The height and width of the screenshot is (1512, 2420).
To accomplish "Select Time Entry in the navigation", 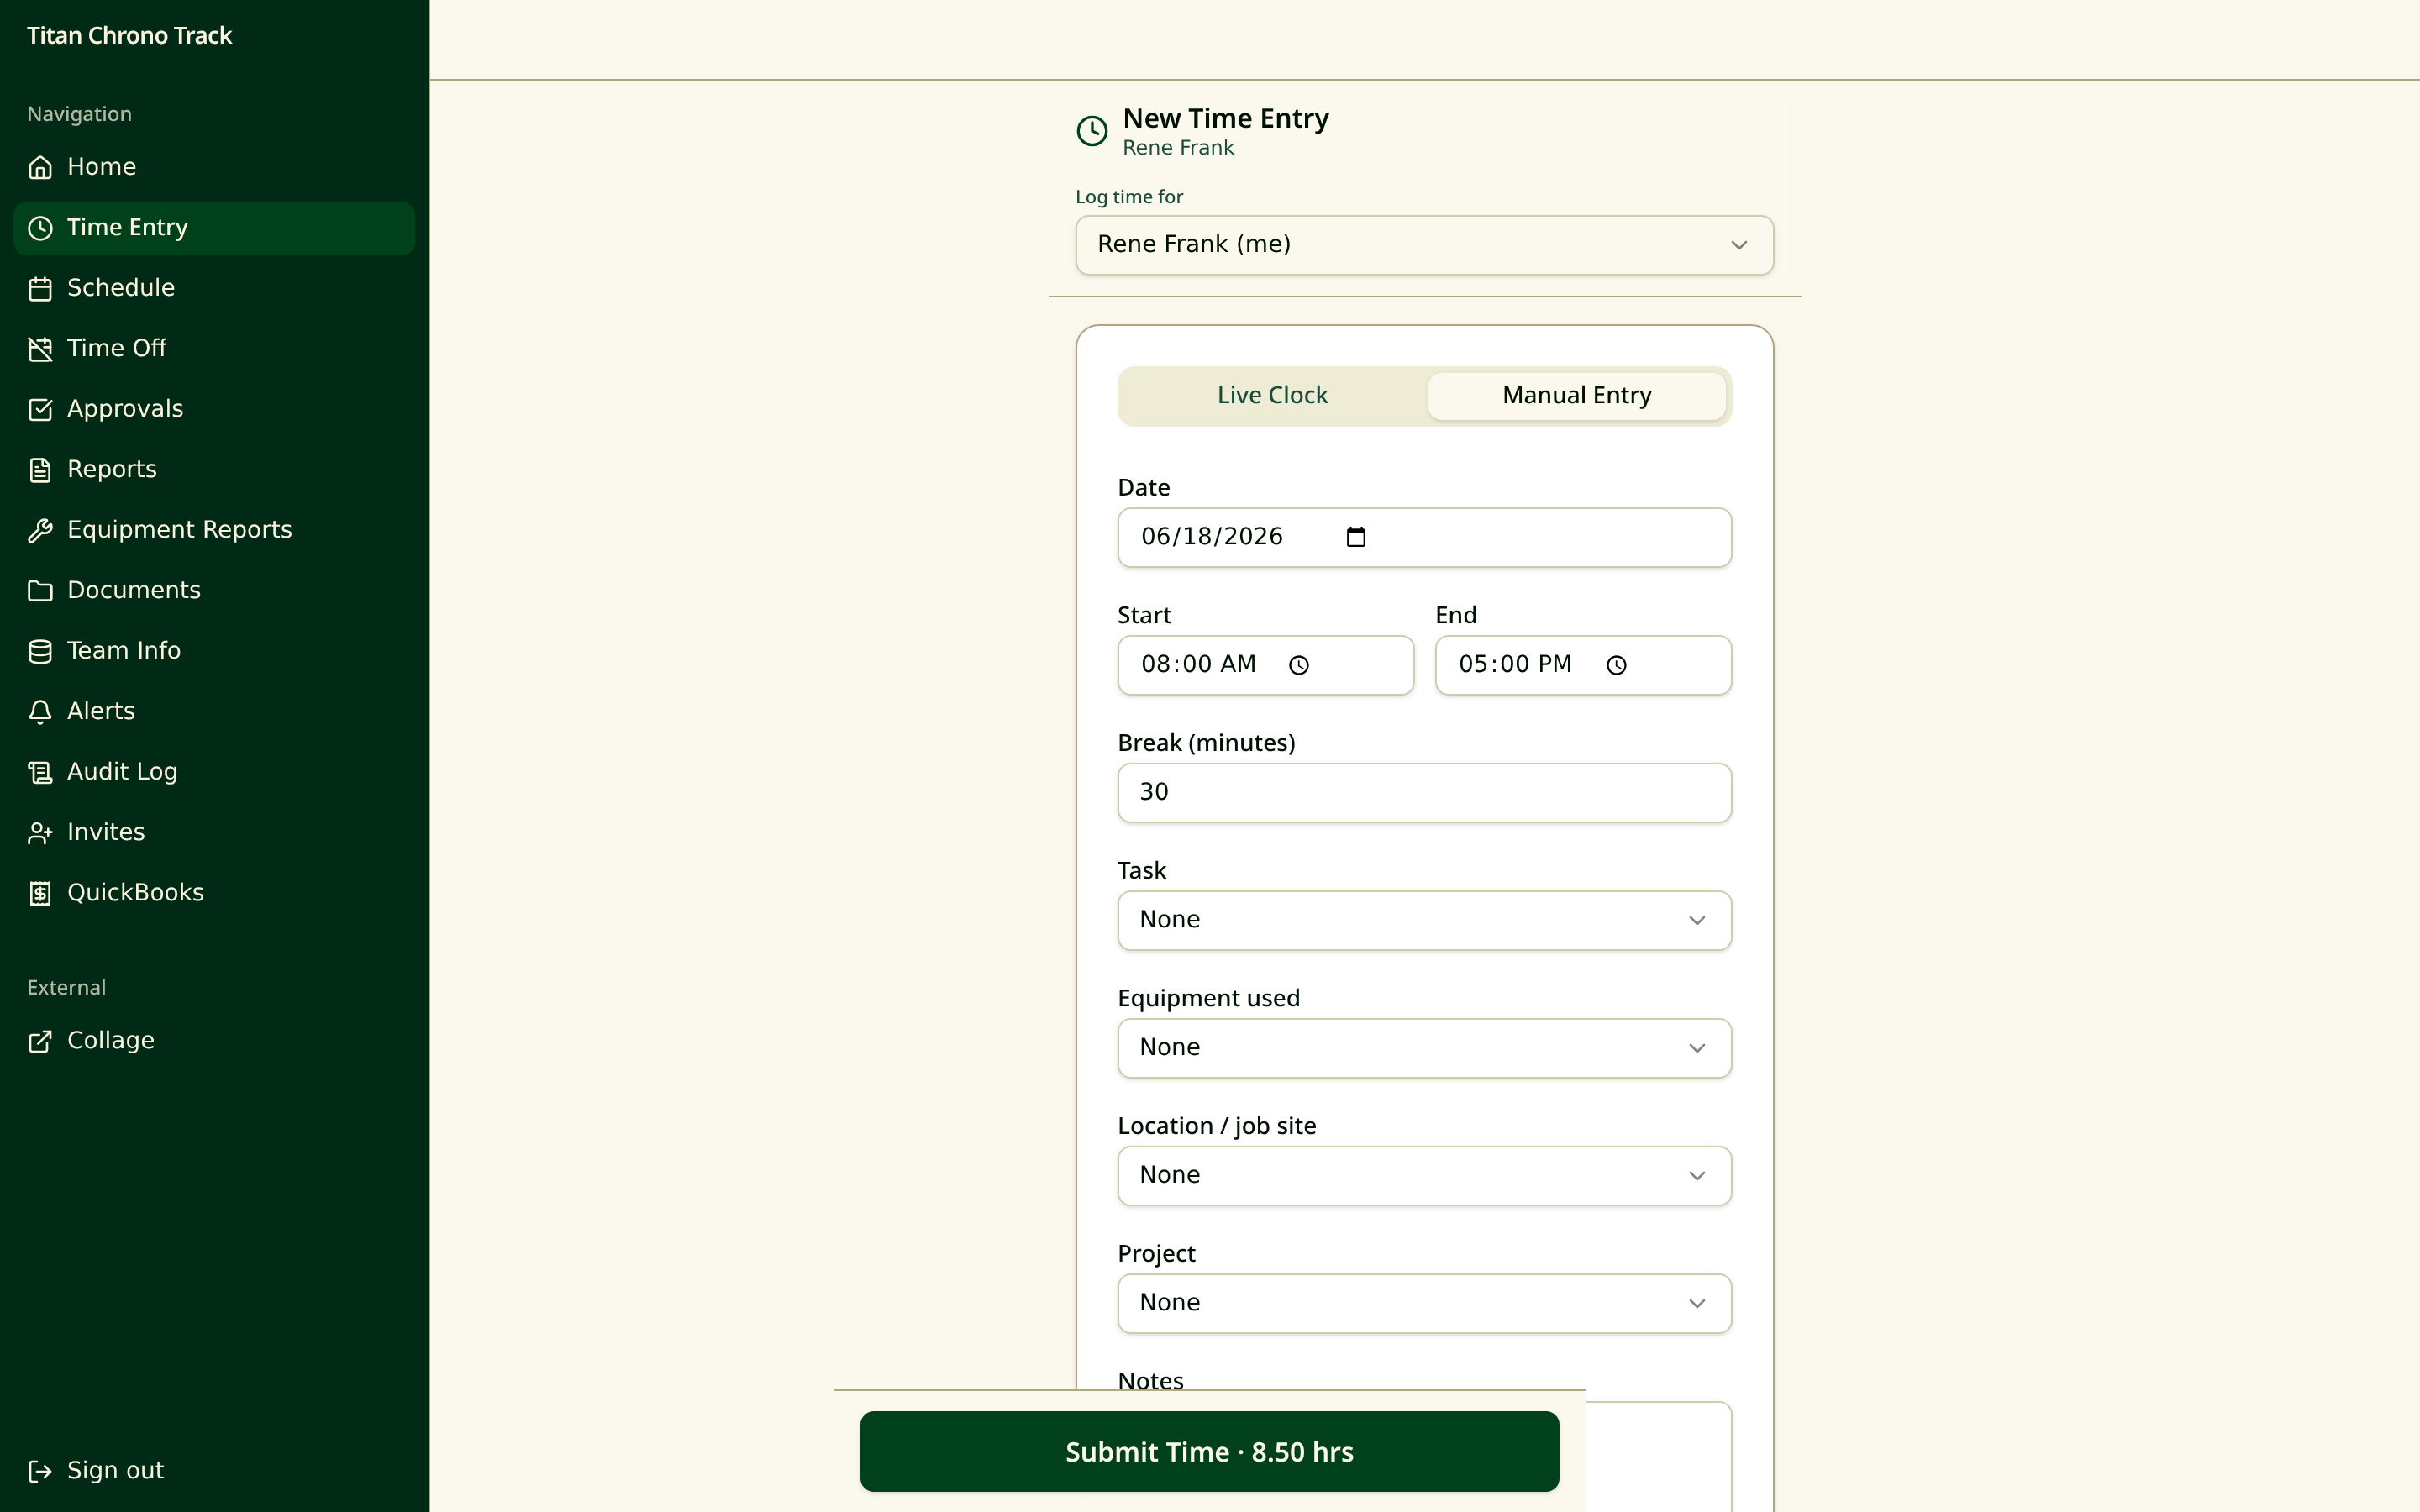I will 214,228.
